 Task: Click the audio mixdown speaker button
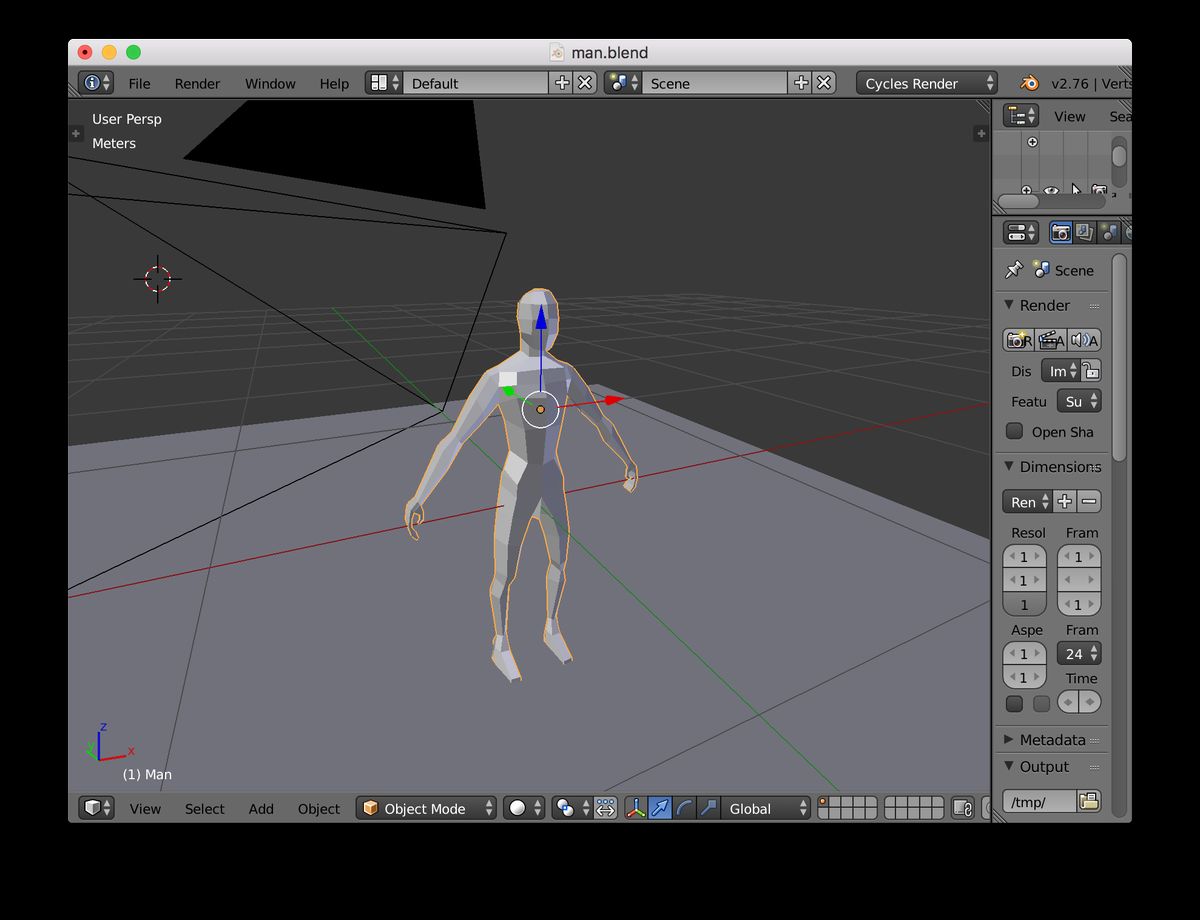(x=1084, y=341)
